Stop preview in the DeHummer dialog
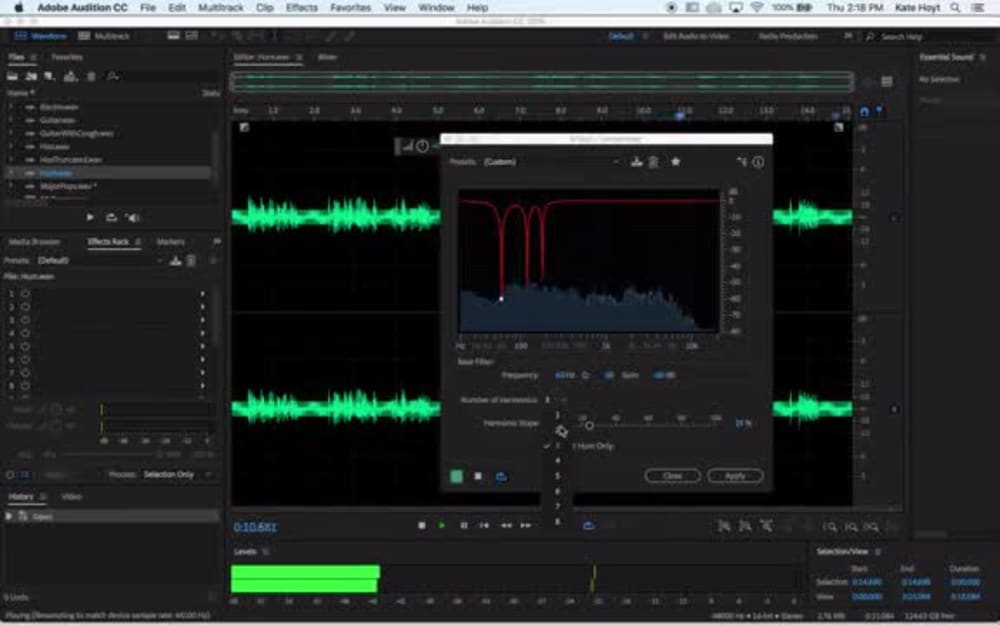 point(478,476)
